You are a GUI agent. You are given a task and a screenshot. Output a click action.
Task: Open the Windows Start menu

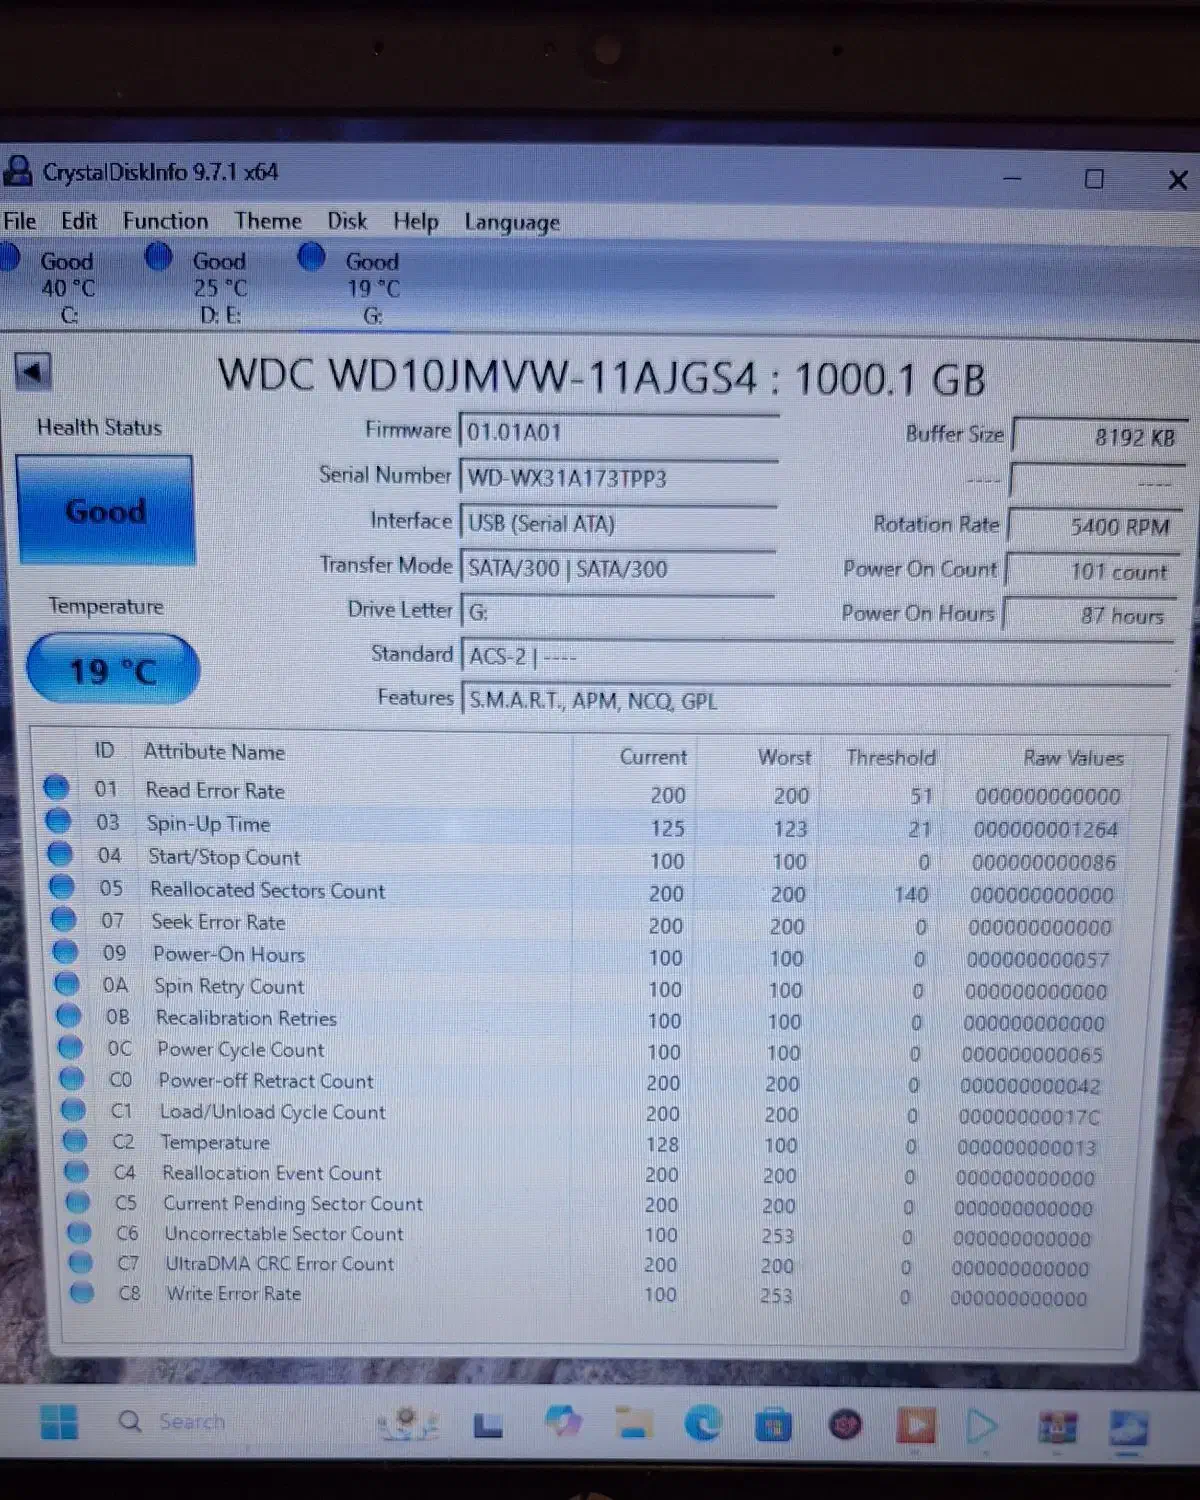tap(58, 1421)
